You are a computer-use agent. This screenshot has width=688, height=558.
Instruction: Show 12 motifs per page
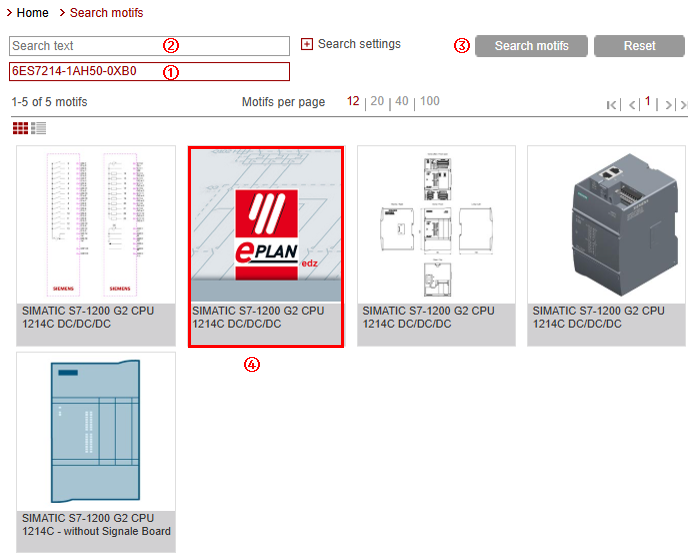353,101
